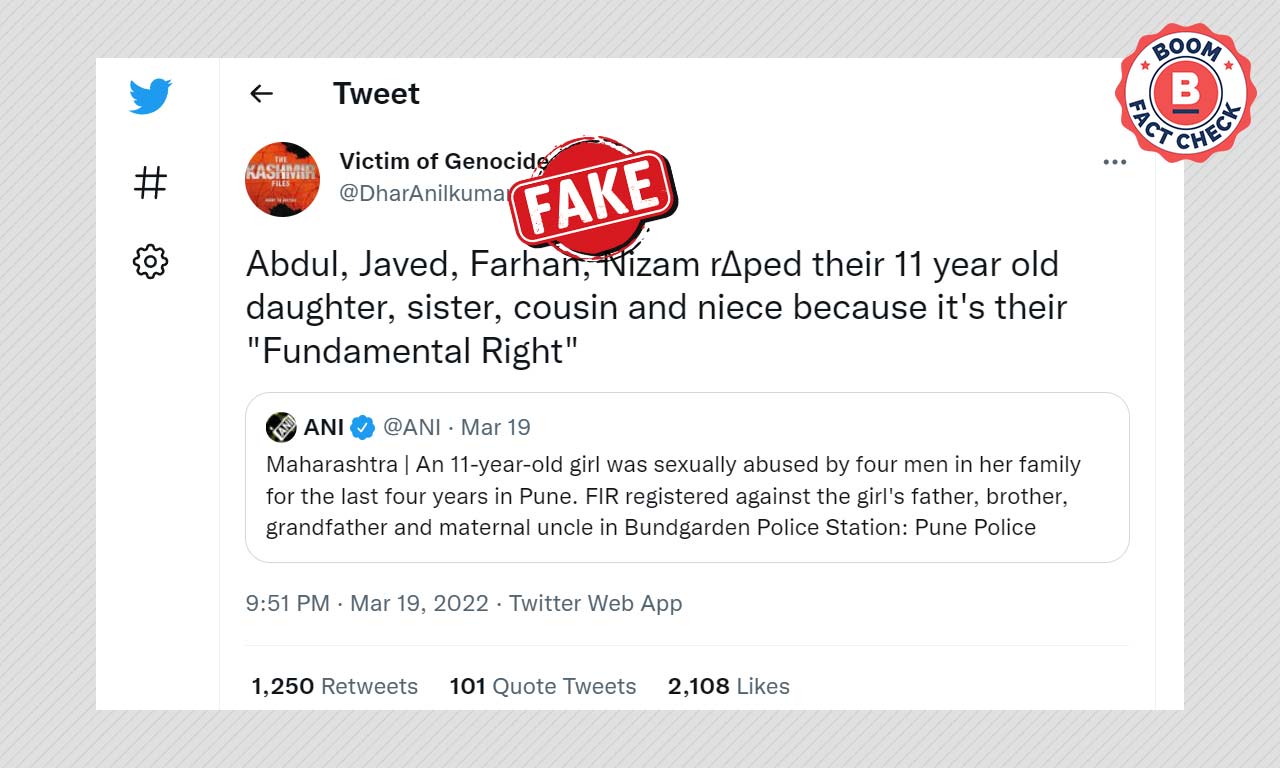
Task: Click ANI's blue verified badge
Action: (x=363, y=428)
